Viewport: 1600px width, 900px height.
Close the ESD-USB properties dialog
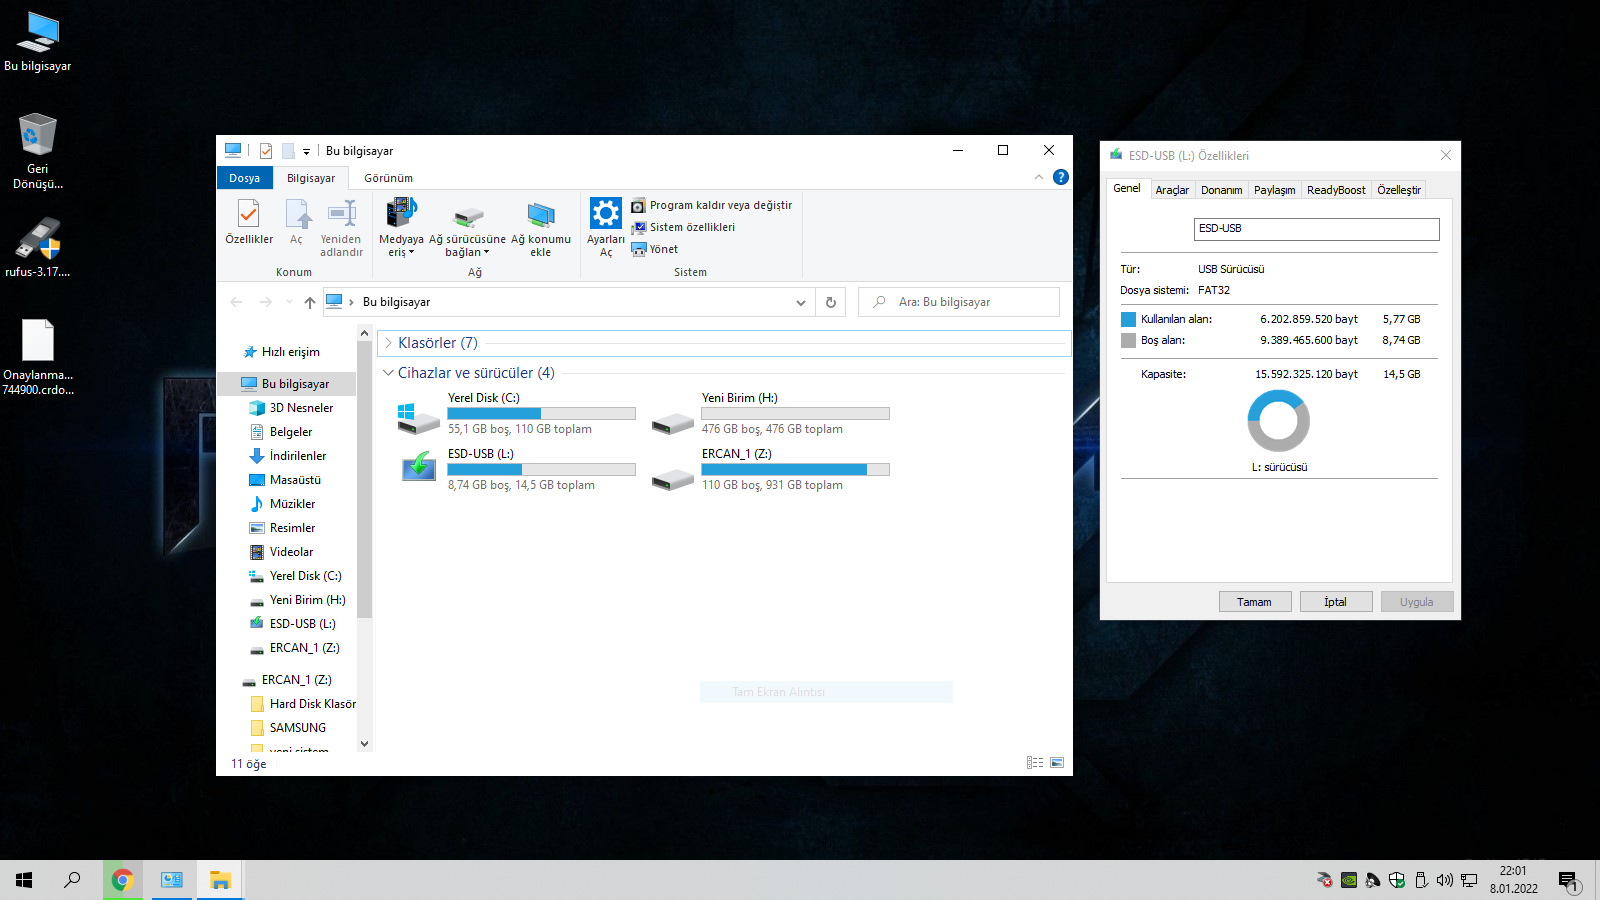(x=1445, y=155)
